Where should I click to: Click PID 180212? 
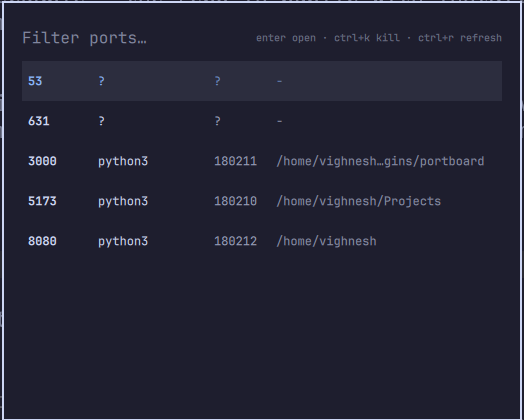coord(235,242)
